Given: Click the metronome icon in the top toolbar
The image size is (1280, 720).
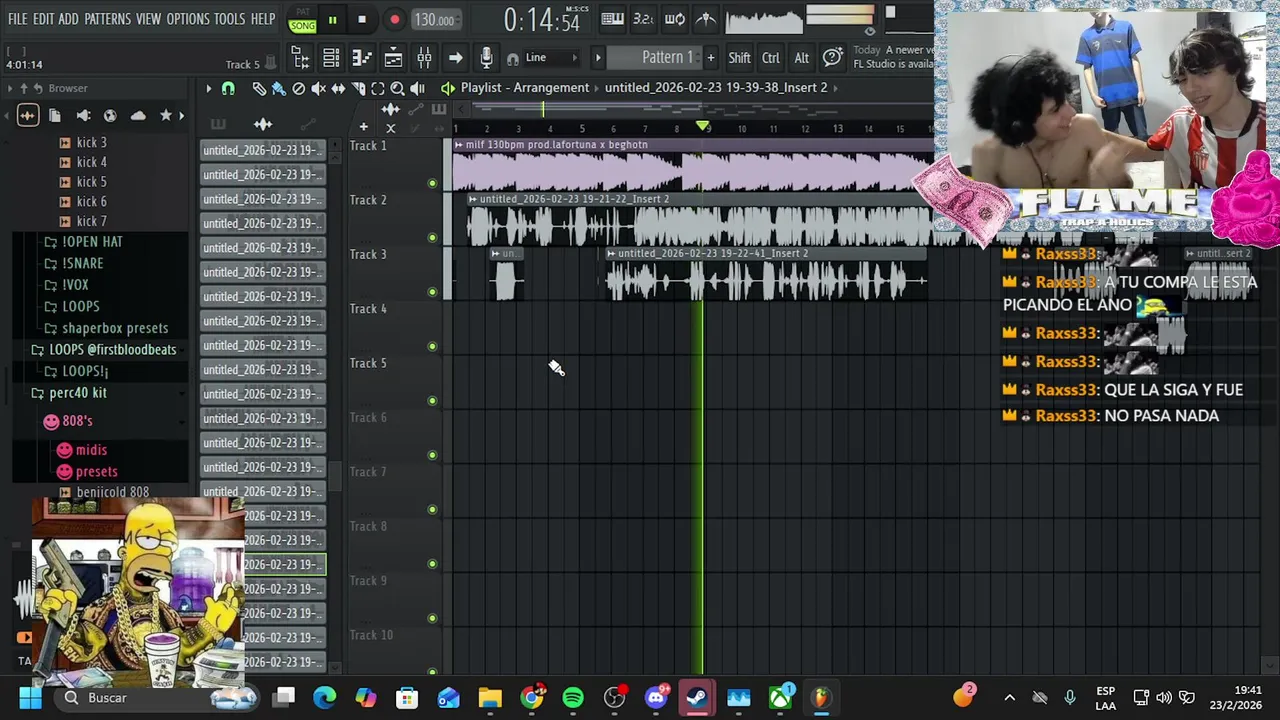Looking at the screenshot, I should click(706, 19).
